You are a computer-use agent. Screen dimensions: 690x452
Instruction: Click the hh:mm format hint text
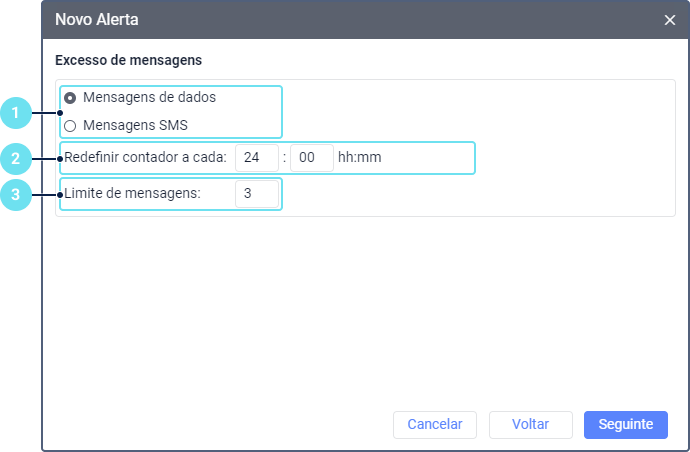tap(360, 158)
